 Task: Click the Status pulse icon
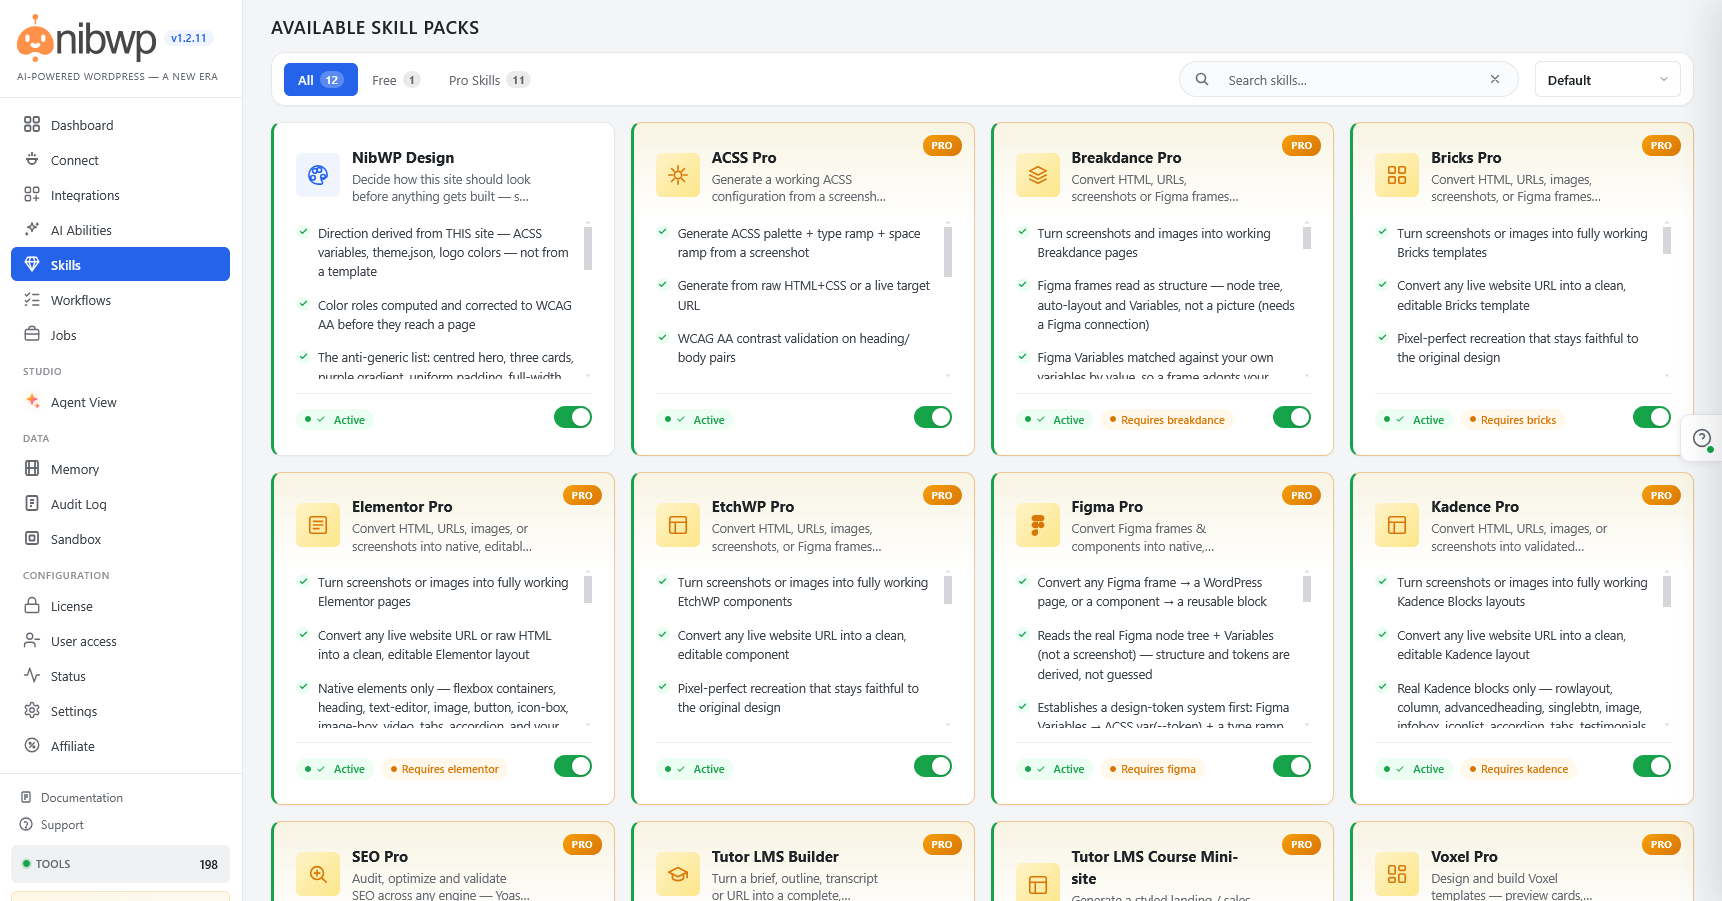[x=32, y=676]
